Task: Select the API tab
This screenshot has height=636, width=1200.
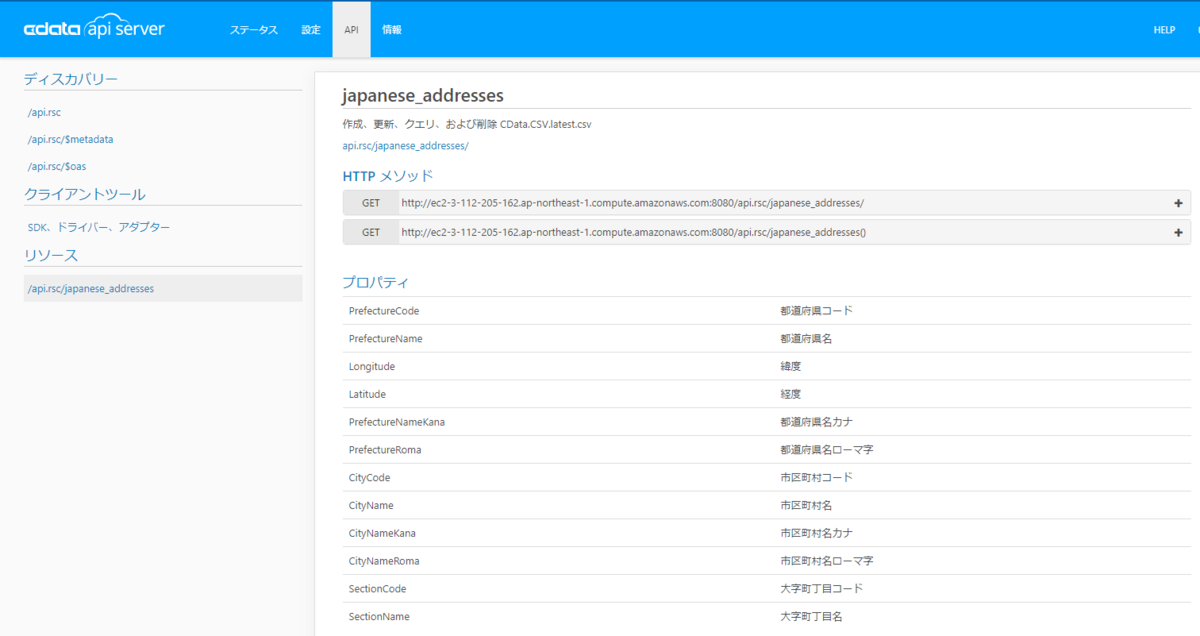Action: (351, 30)
